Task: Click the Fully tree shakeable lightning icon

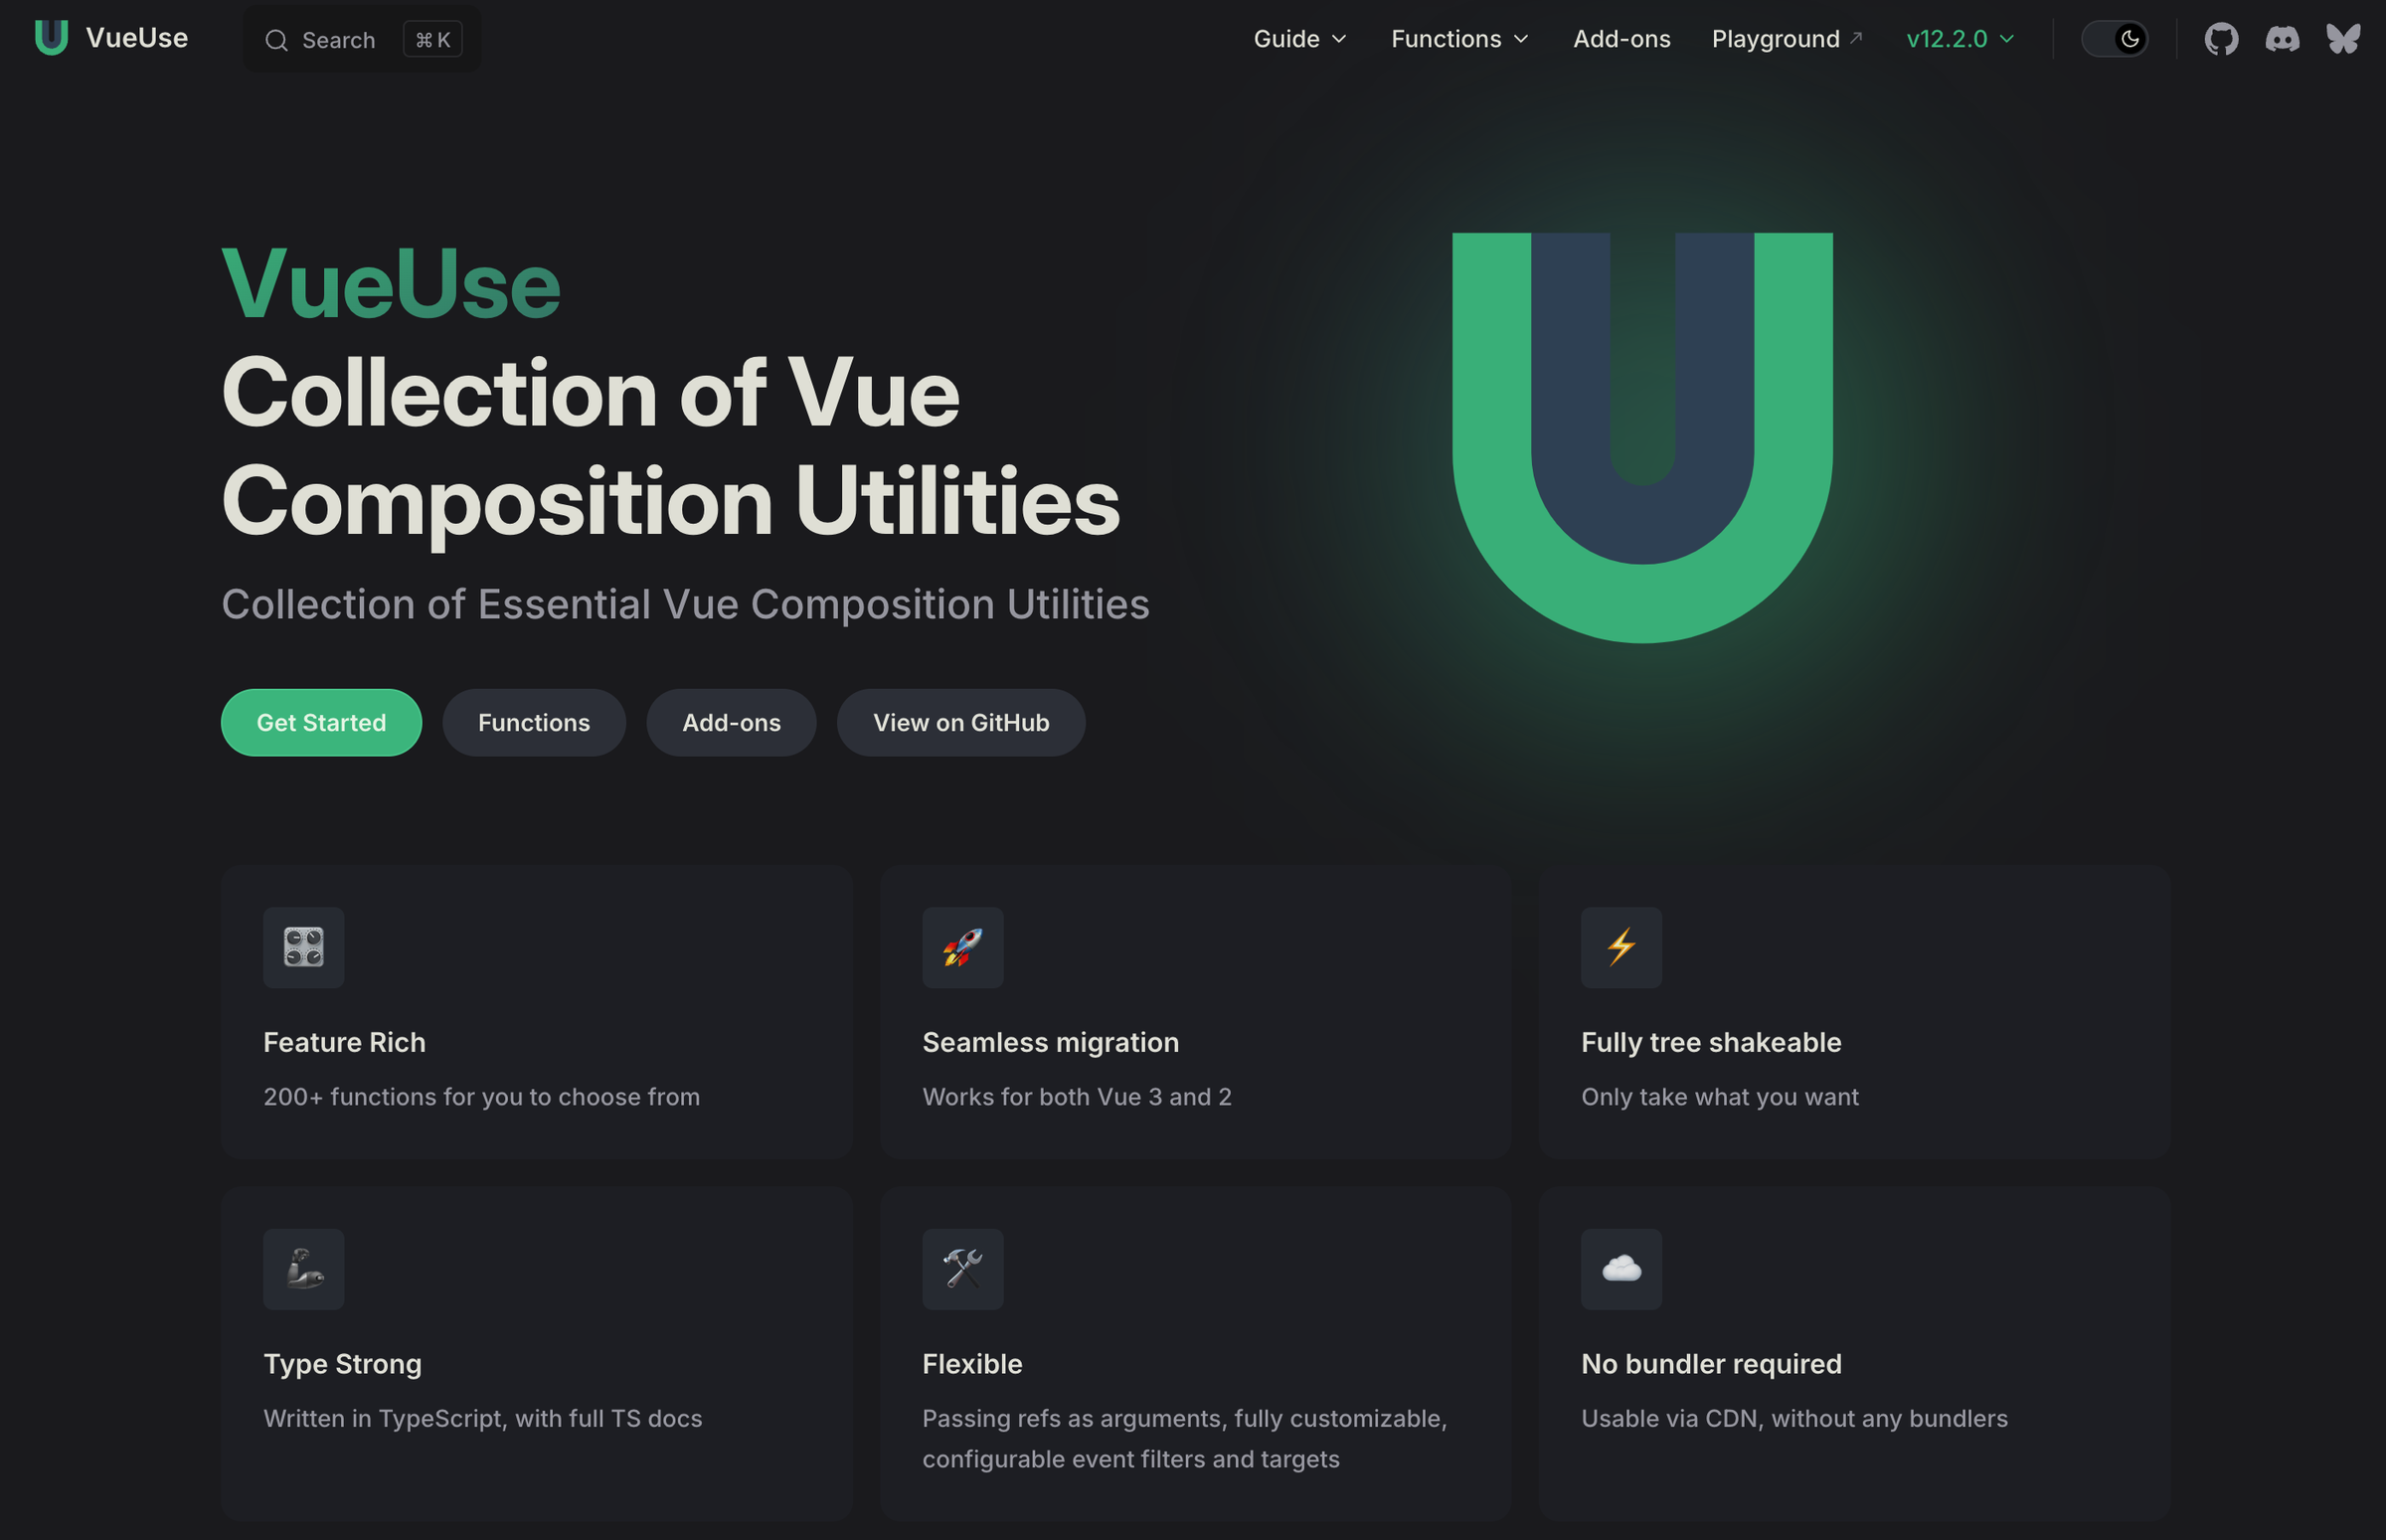Action: click(1619, 945)
